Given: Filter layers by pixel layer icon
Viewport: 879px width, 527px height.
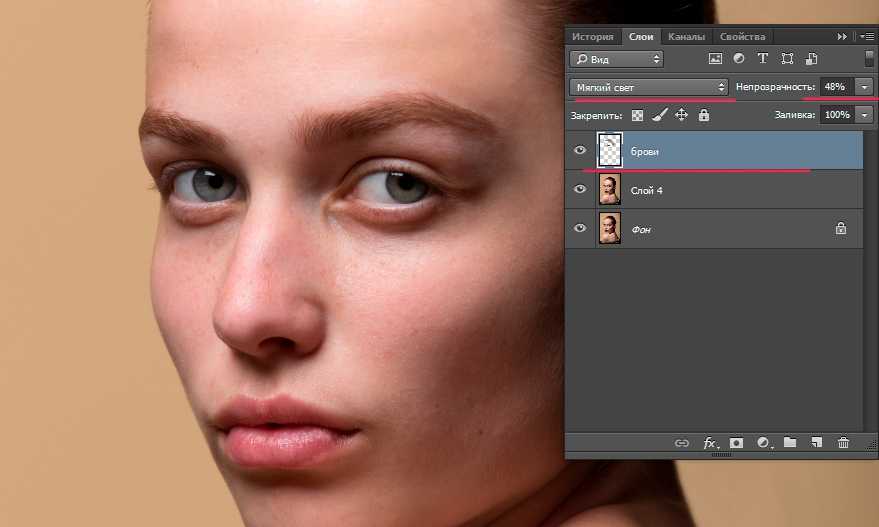Looking at the screenshot, I should pyautogui.click(x=715, y=59).
